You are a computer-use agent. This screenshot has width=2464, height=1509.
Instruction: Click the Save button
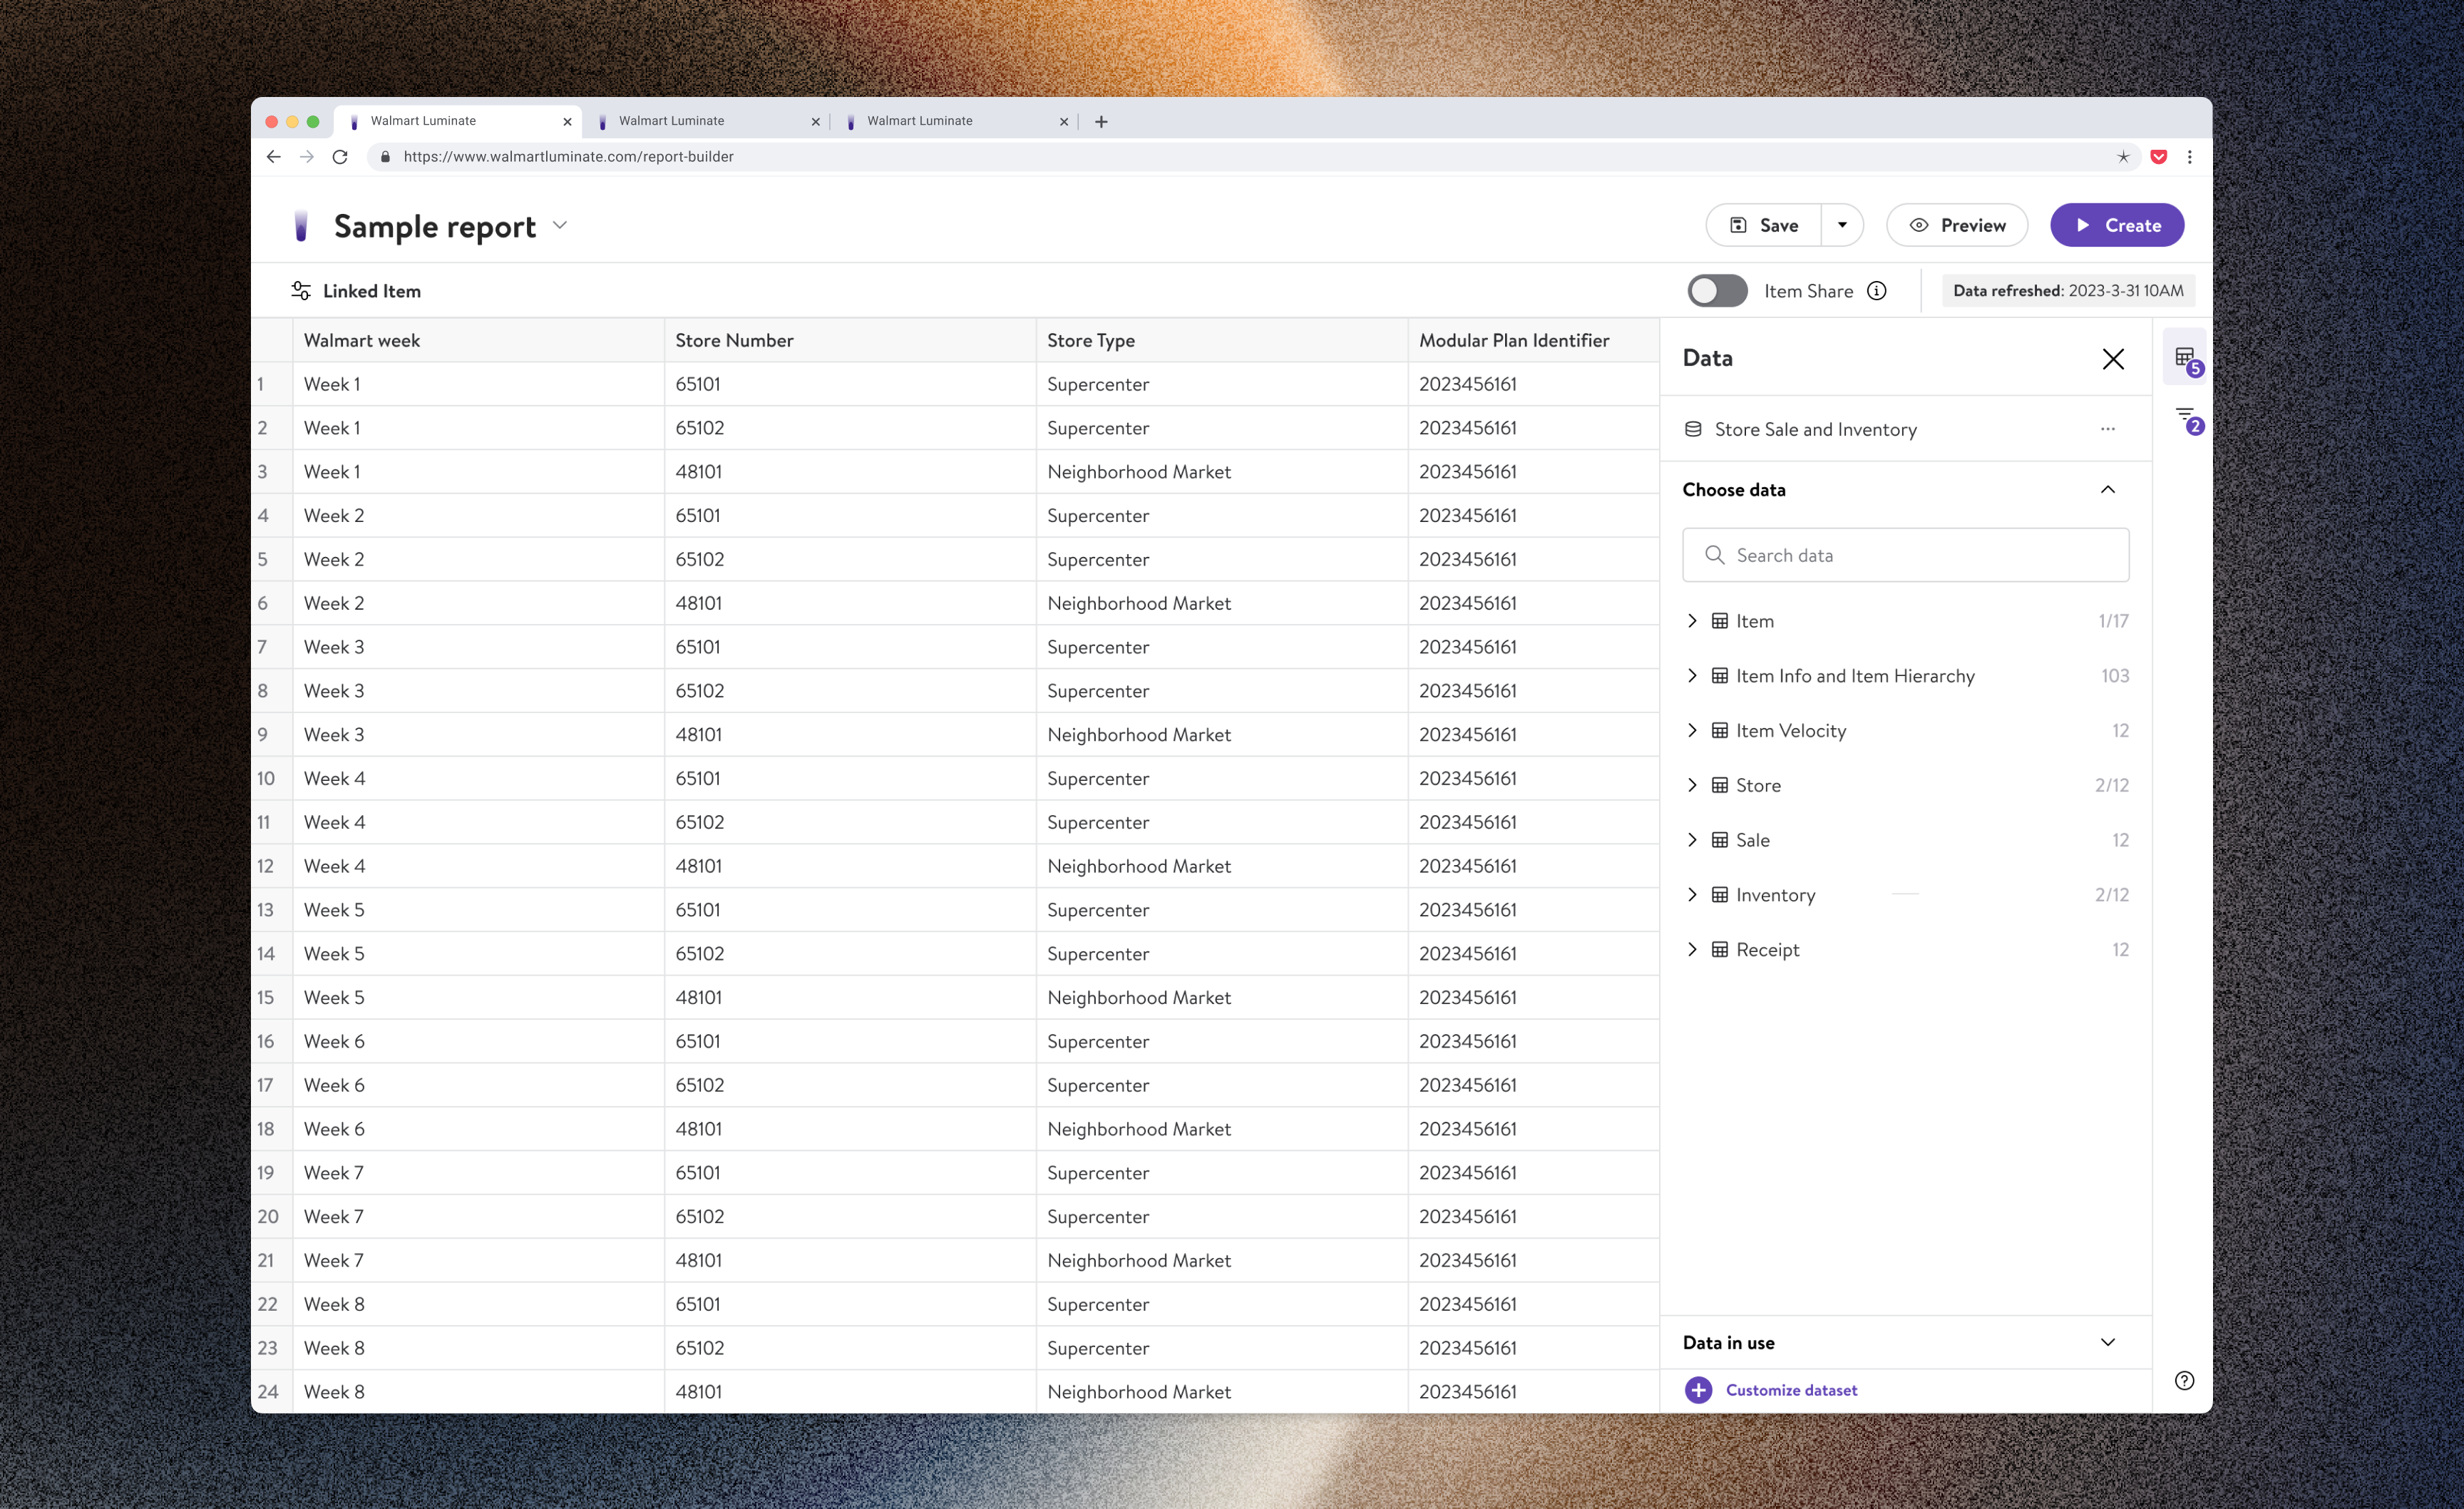pos(1764,225)
